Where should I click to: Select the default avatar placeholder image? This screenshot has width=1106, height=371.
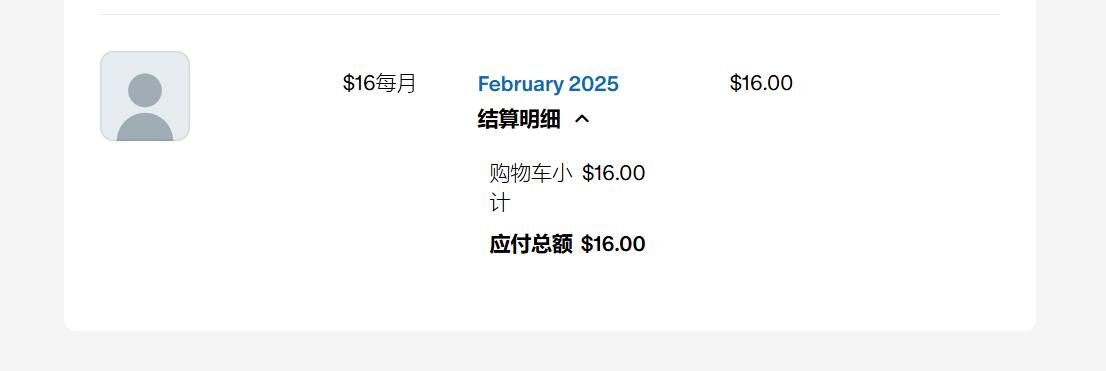coord(145,96)
